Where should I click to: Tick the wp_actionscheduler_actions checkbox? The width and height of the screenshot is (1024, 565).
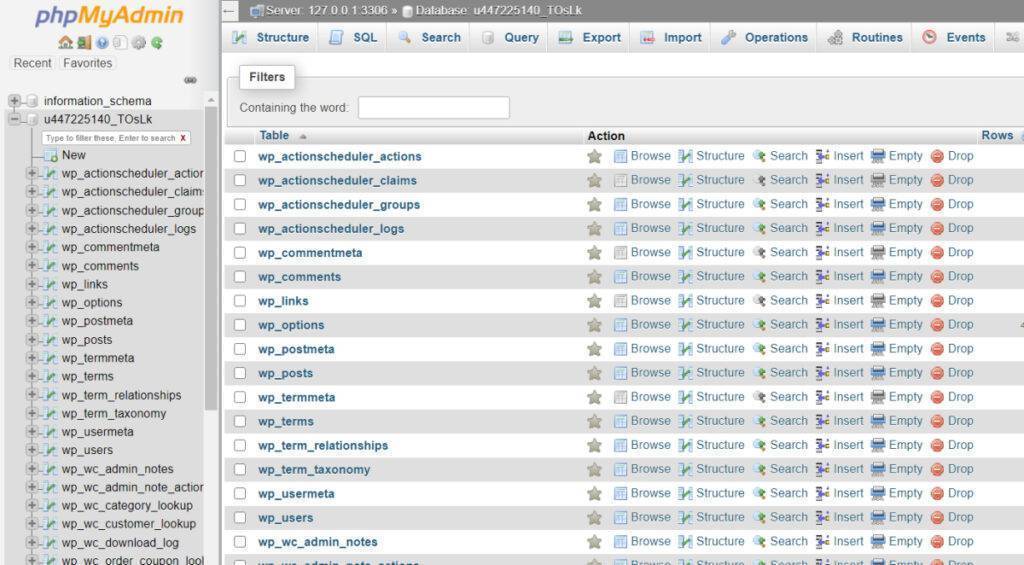[x=240, y=156]
